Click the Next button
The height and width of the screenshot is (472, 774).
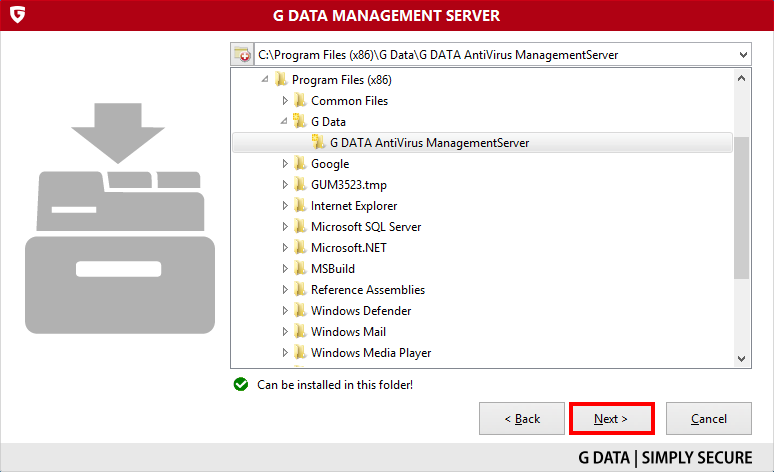point(611,419)
